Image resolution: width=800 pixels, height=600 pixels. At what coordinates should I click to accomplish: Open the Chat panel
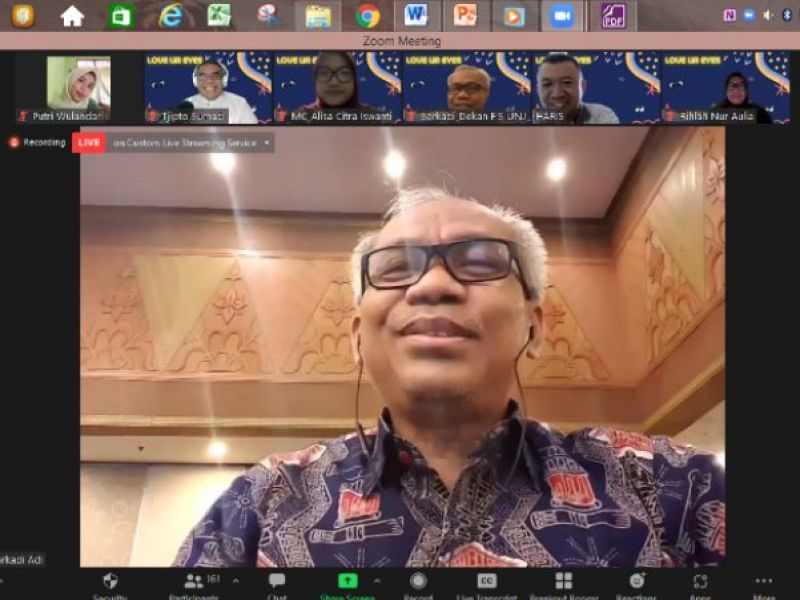(277, 582)
